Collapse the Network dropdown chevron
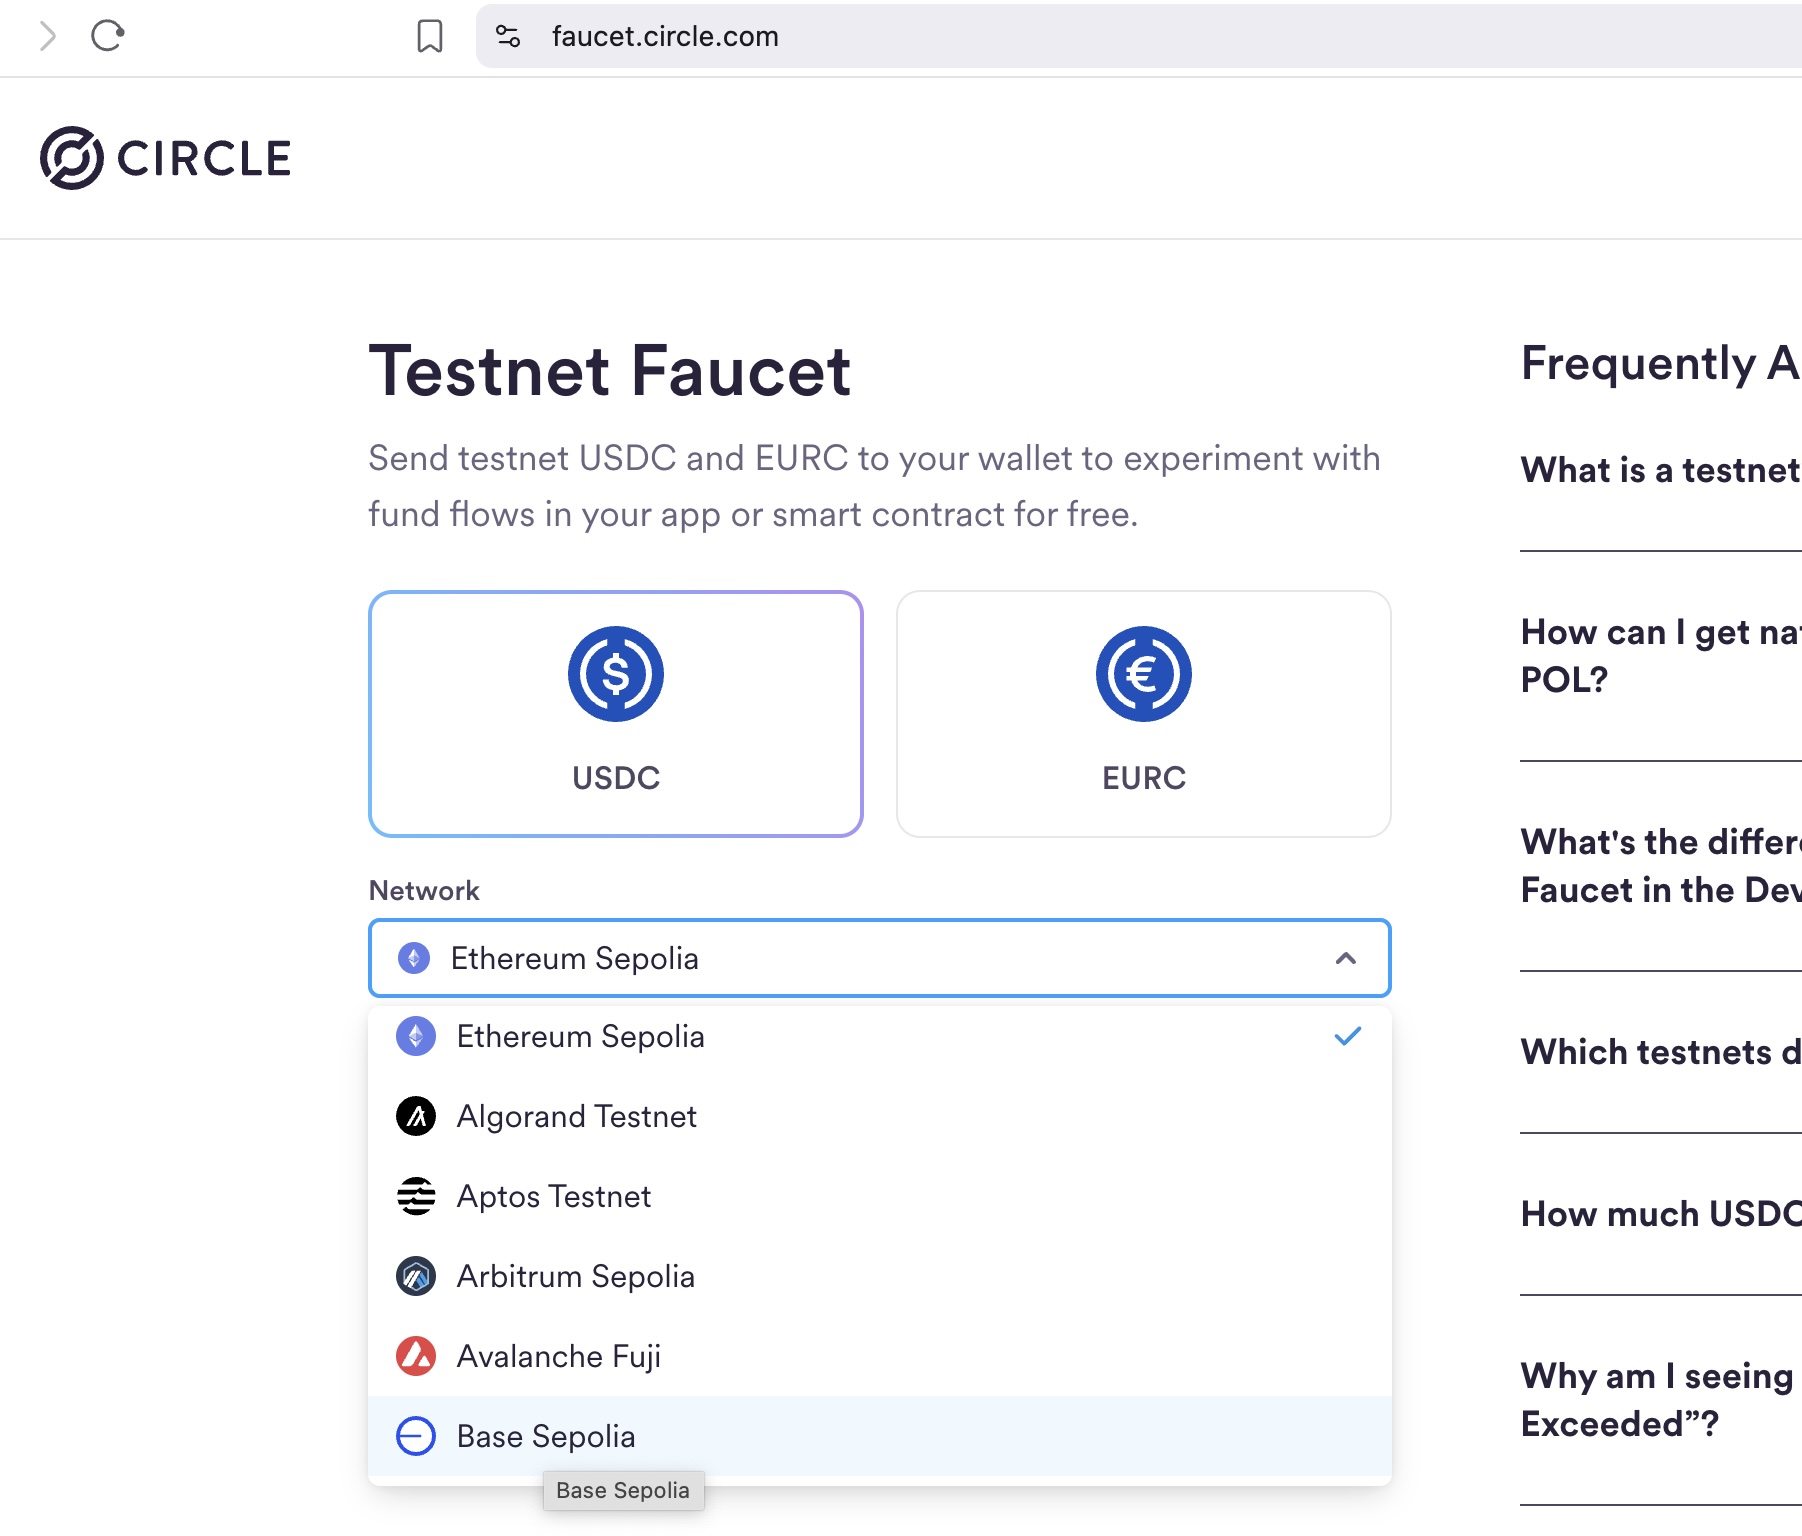Screen dimensions: 1802x1536 tap(1346, 958)
